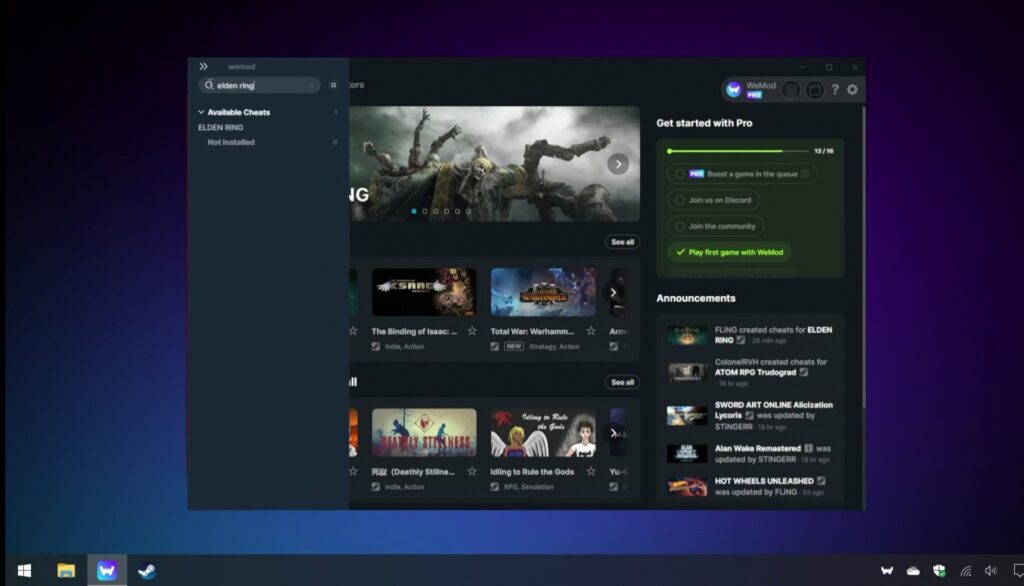Favorite Total War: Warhammer with its star
Viewport: 1024px width, 586px height.
click(x=590, y=331)
